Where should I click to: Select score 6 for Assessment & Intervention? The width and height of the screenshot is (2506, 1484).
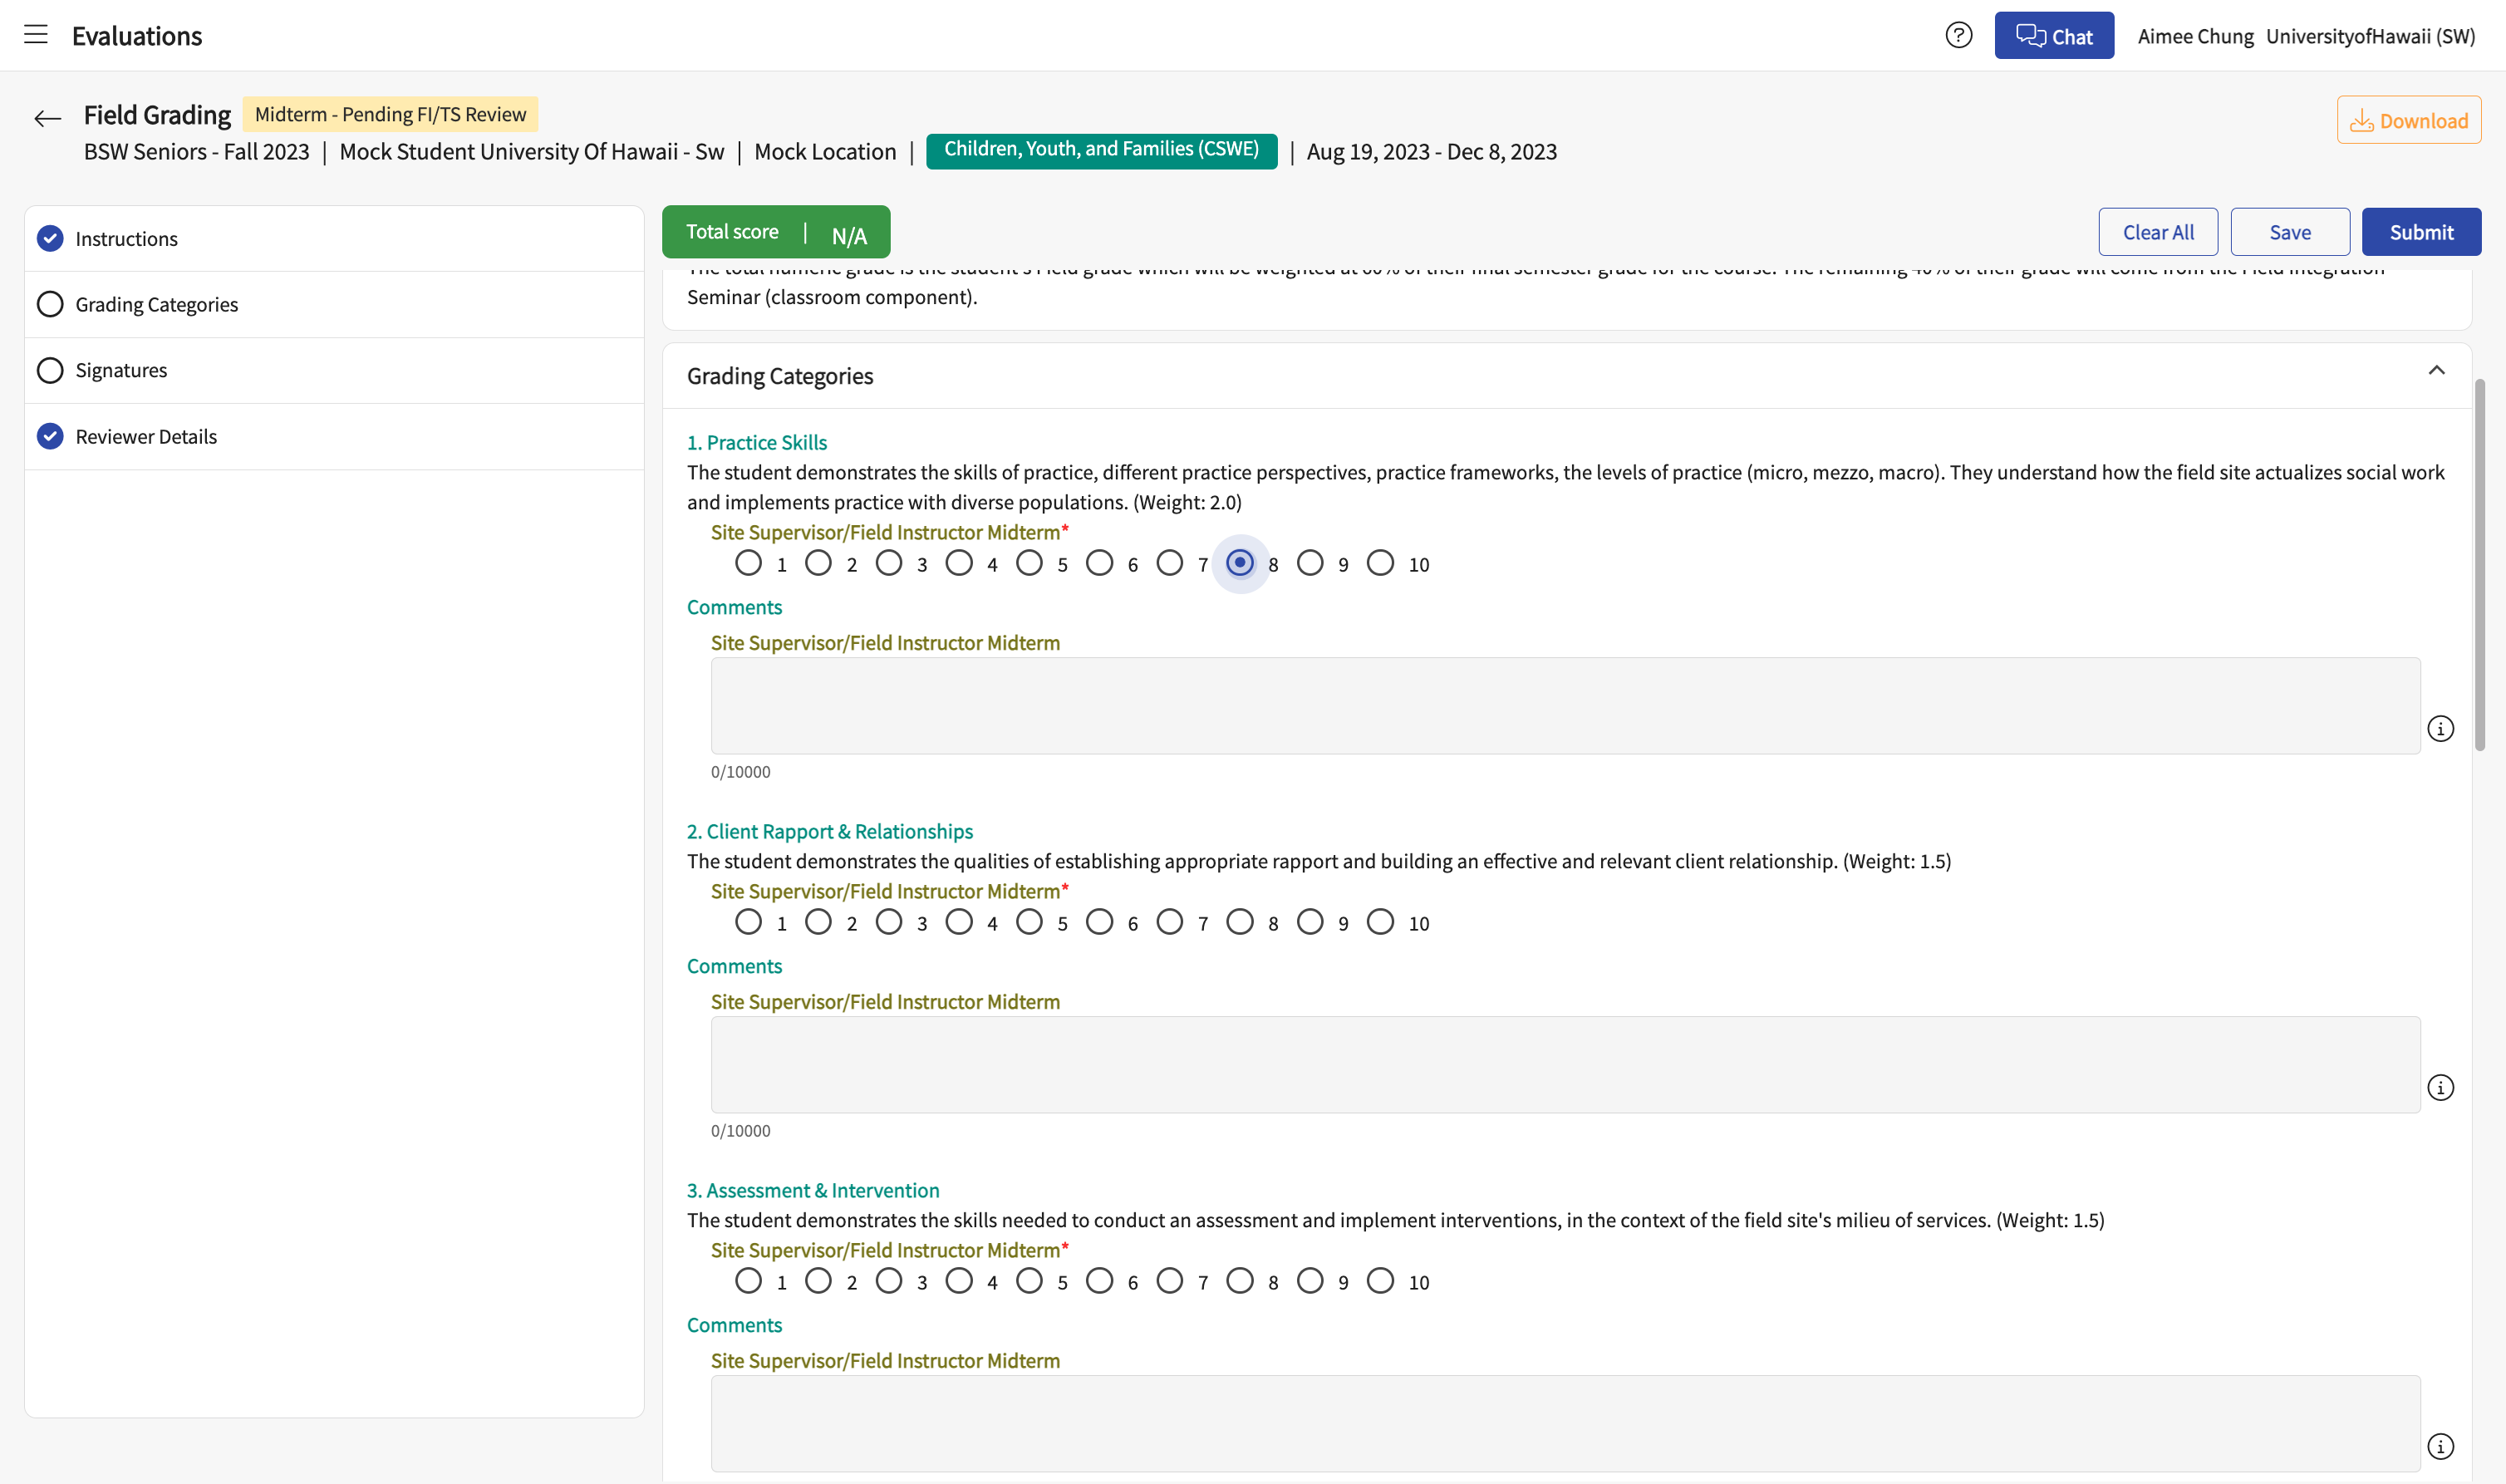[x=1099, y=1282]
